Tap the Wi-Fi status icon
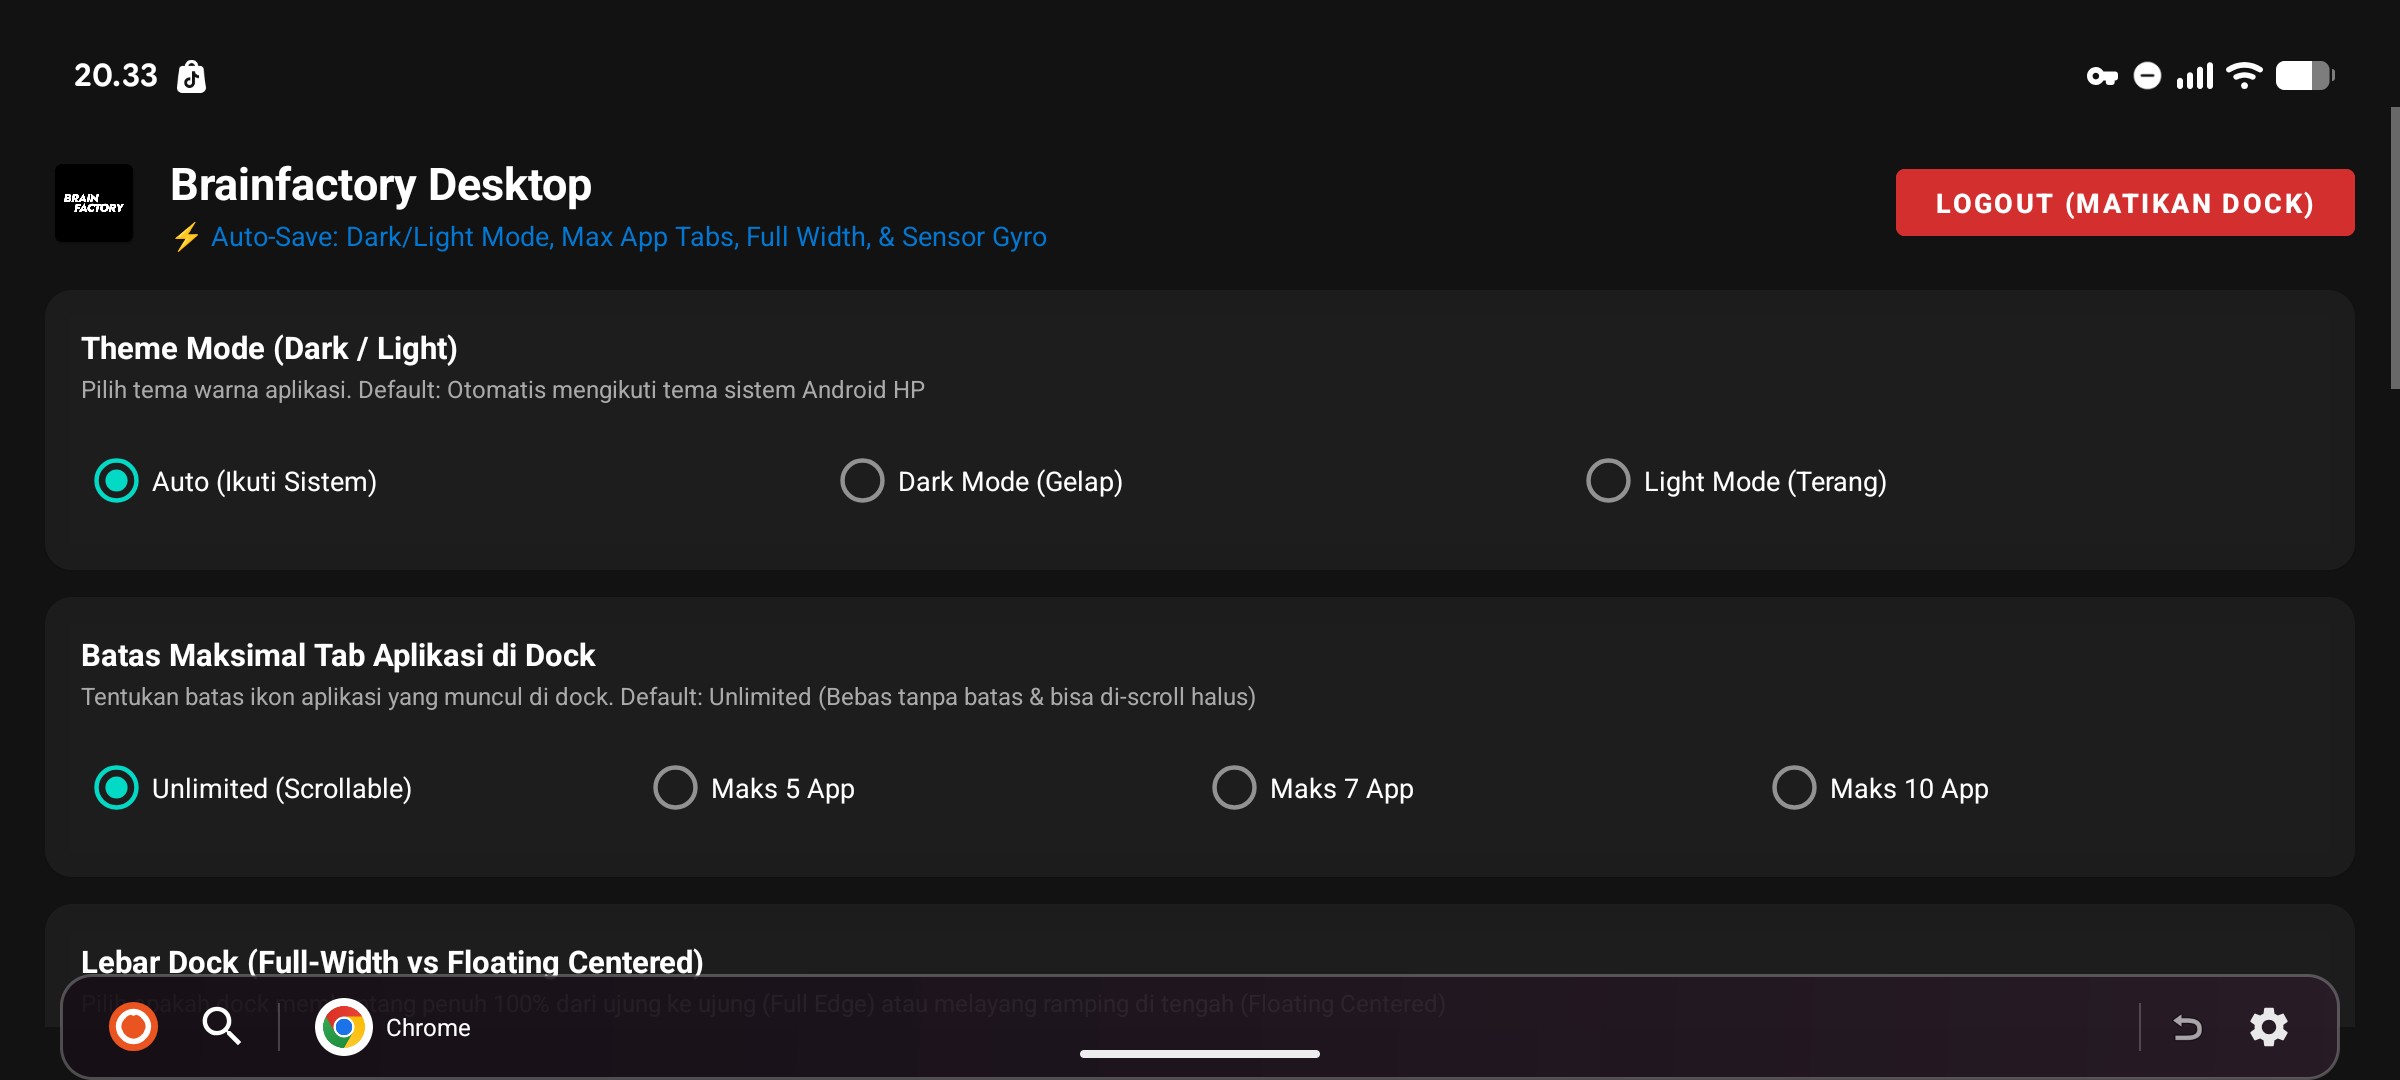The image size is (2400, 1080). tap(2245, 76)
